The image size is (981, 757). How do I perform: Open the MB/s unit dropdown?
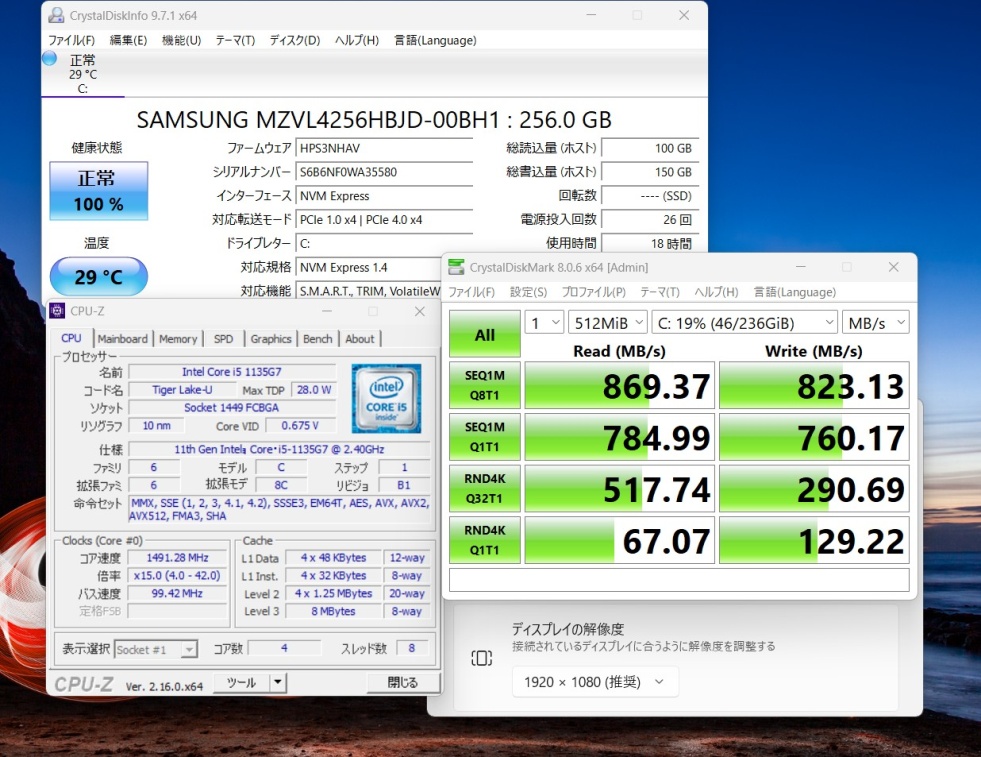[876, 323]
